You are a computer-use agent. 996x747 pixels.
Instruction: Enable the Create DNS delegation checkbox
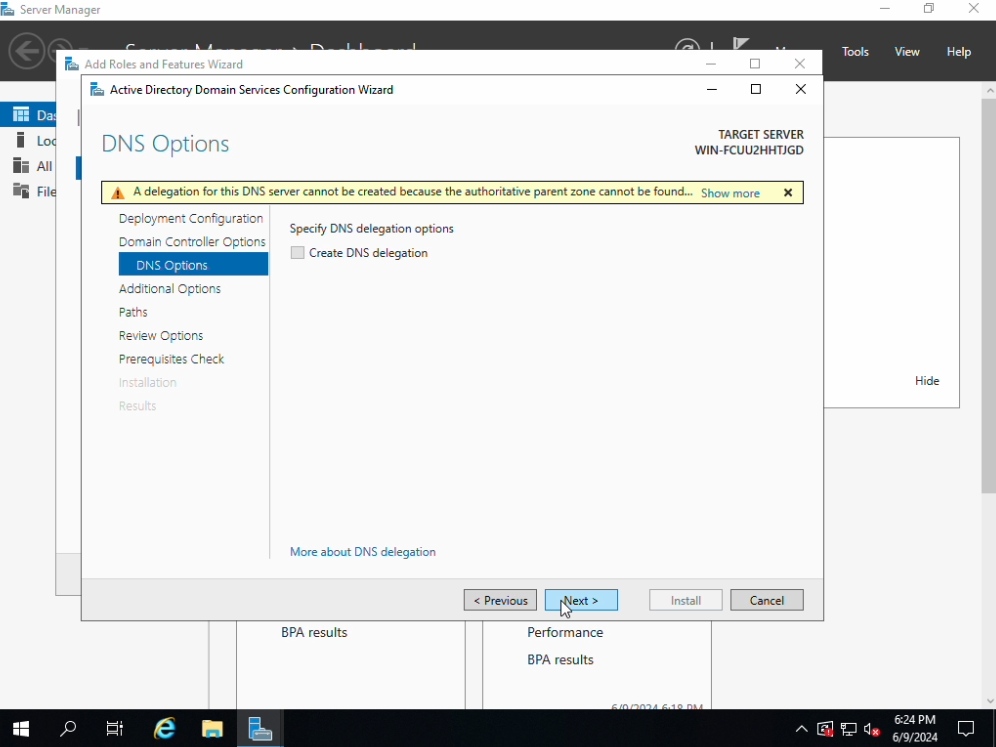tap(297, 253)
